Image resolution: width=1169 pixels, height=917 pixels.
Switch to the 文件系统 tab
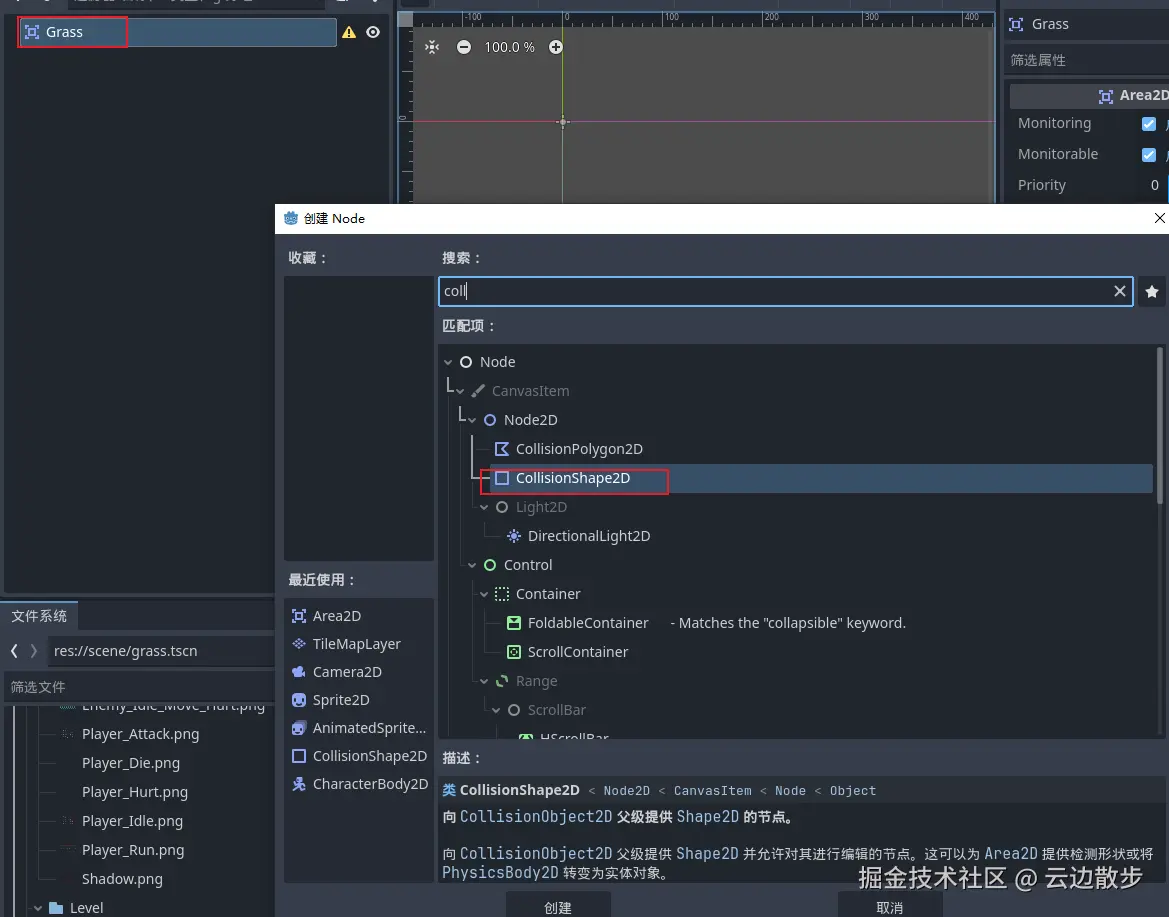pos(39,617)
